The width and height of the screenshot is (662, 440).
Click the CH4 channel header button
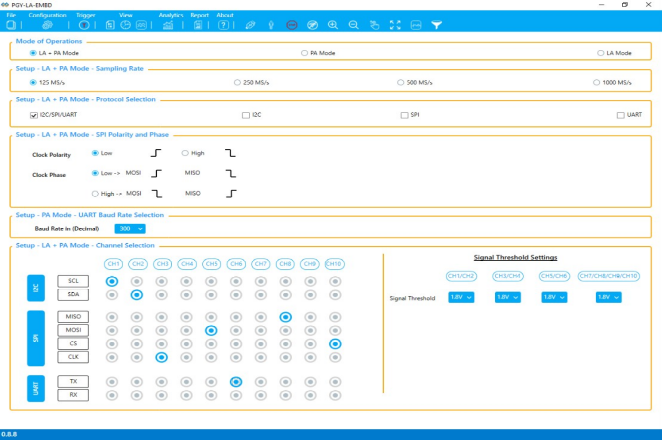coord(187,264)
